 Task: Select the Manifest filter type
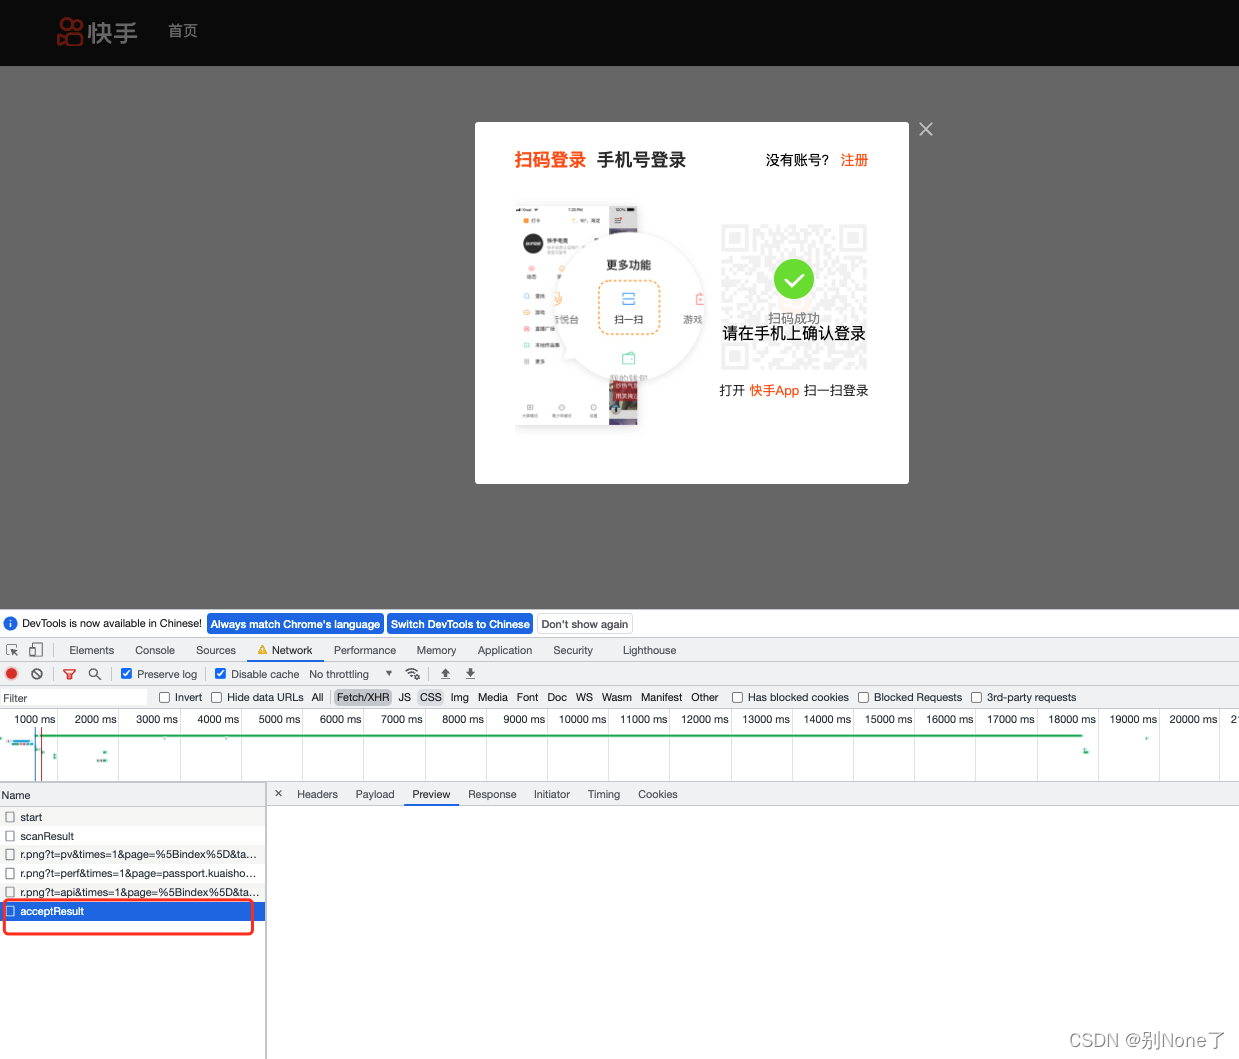pyautogui.click(x=661, y=698)
